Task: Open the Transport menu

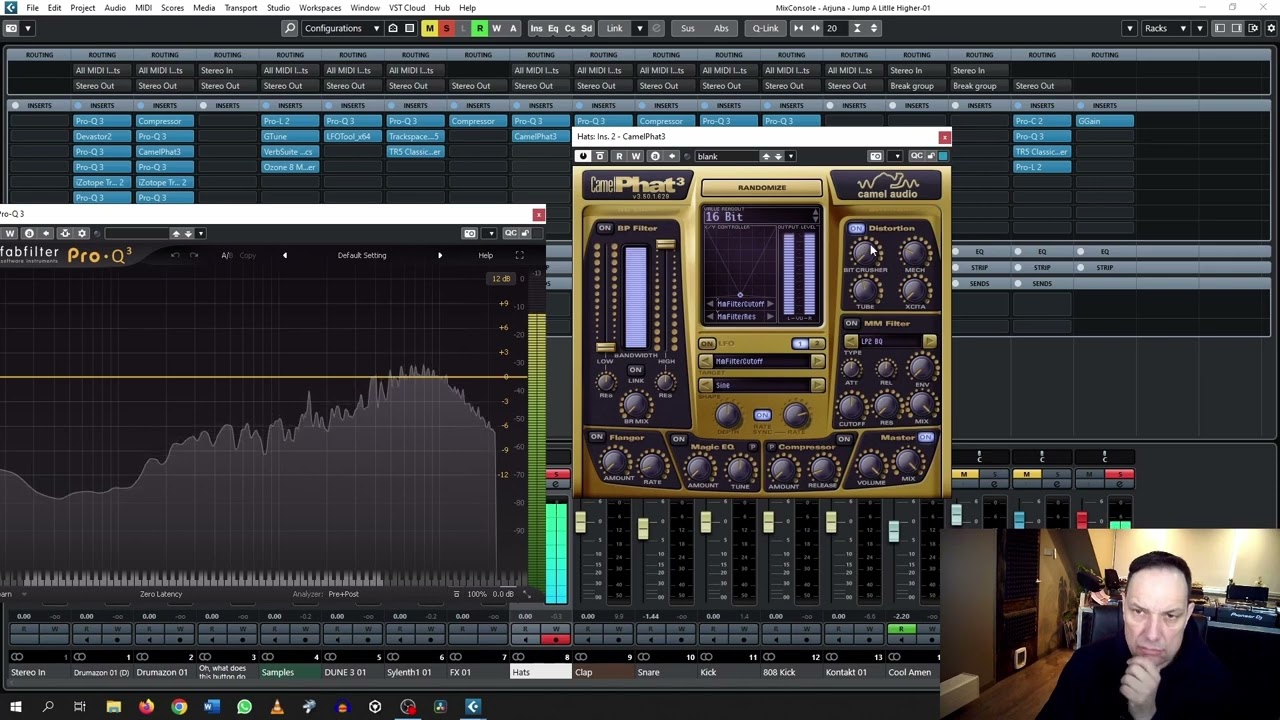Action: pyautogui.click(x=241, y=8)
